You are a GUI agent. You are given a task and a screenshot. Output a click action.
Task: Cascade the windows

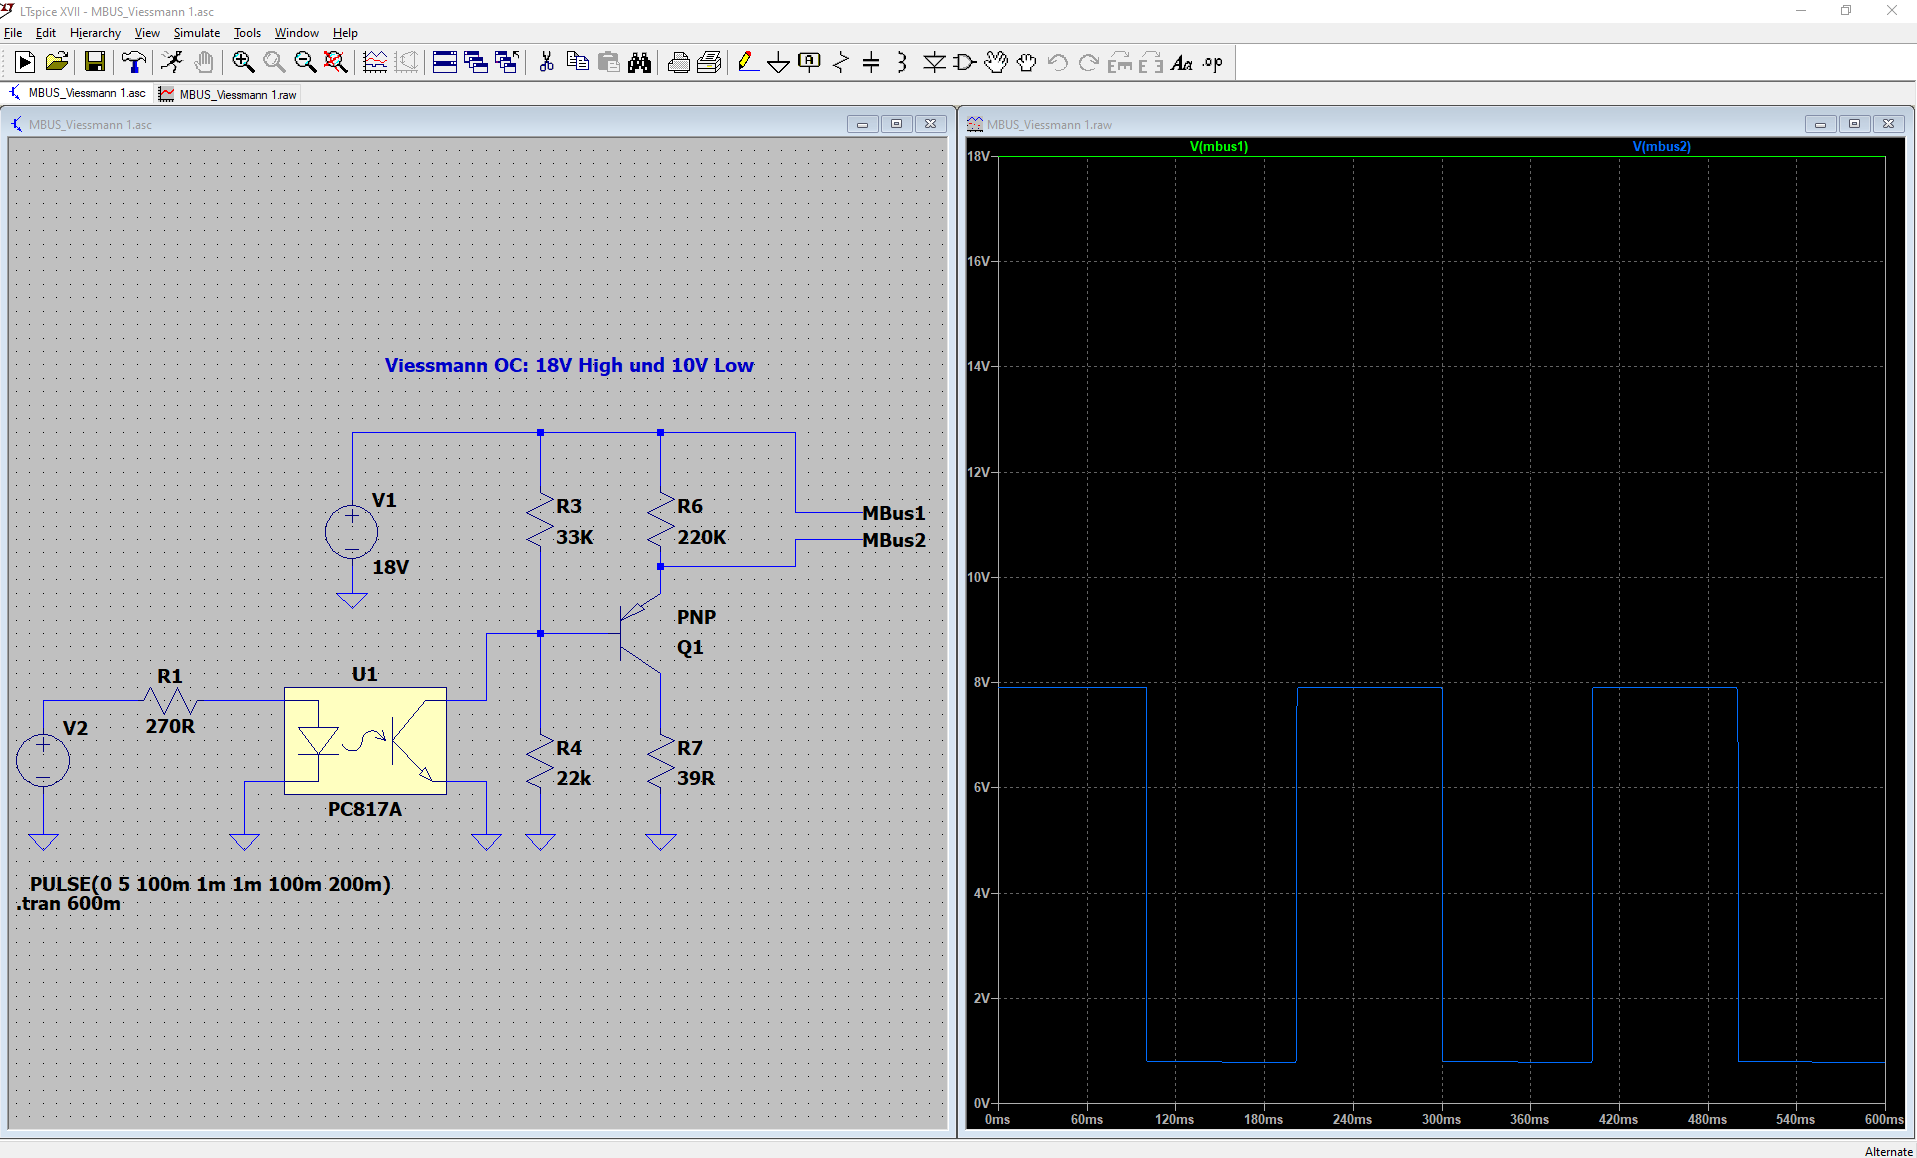click(476, 62)
